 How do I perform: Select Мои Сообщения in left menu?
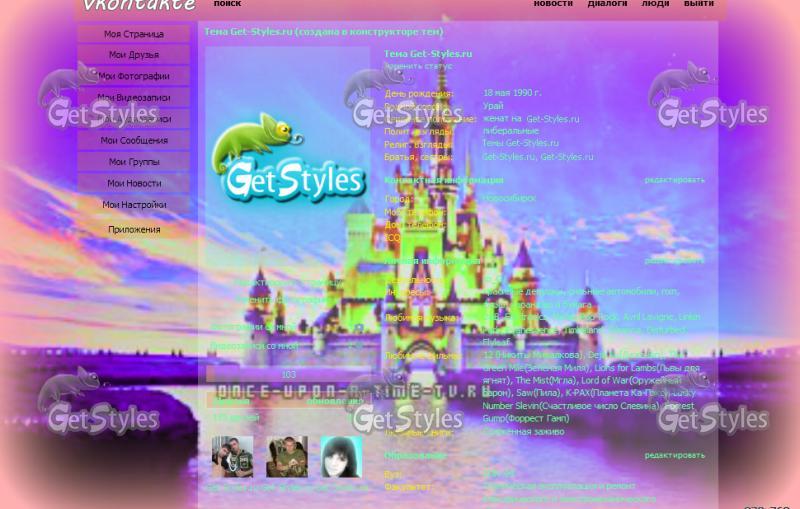[134, 140]
